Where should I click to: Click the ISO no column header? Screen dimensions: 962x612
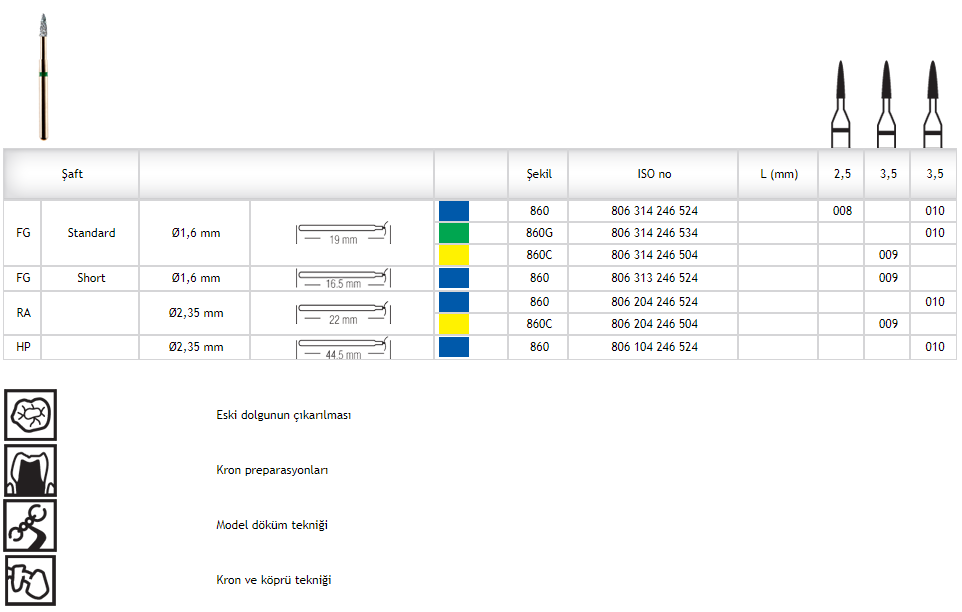(654, 174)
